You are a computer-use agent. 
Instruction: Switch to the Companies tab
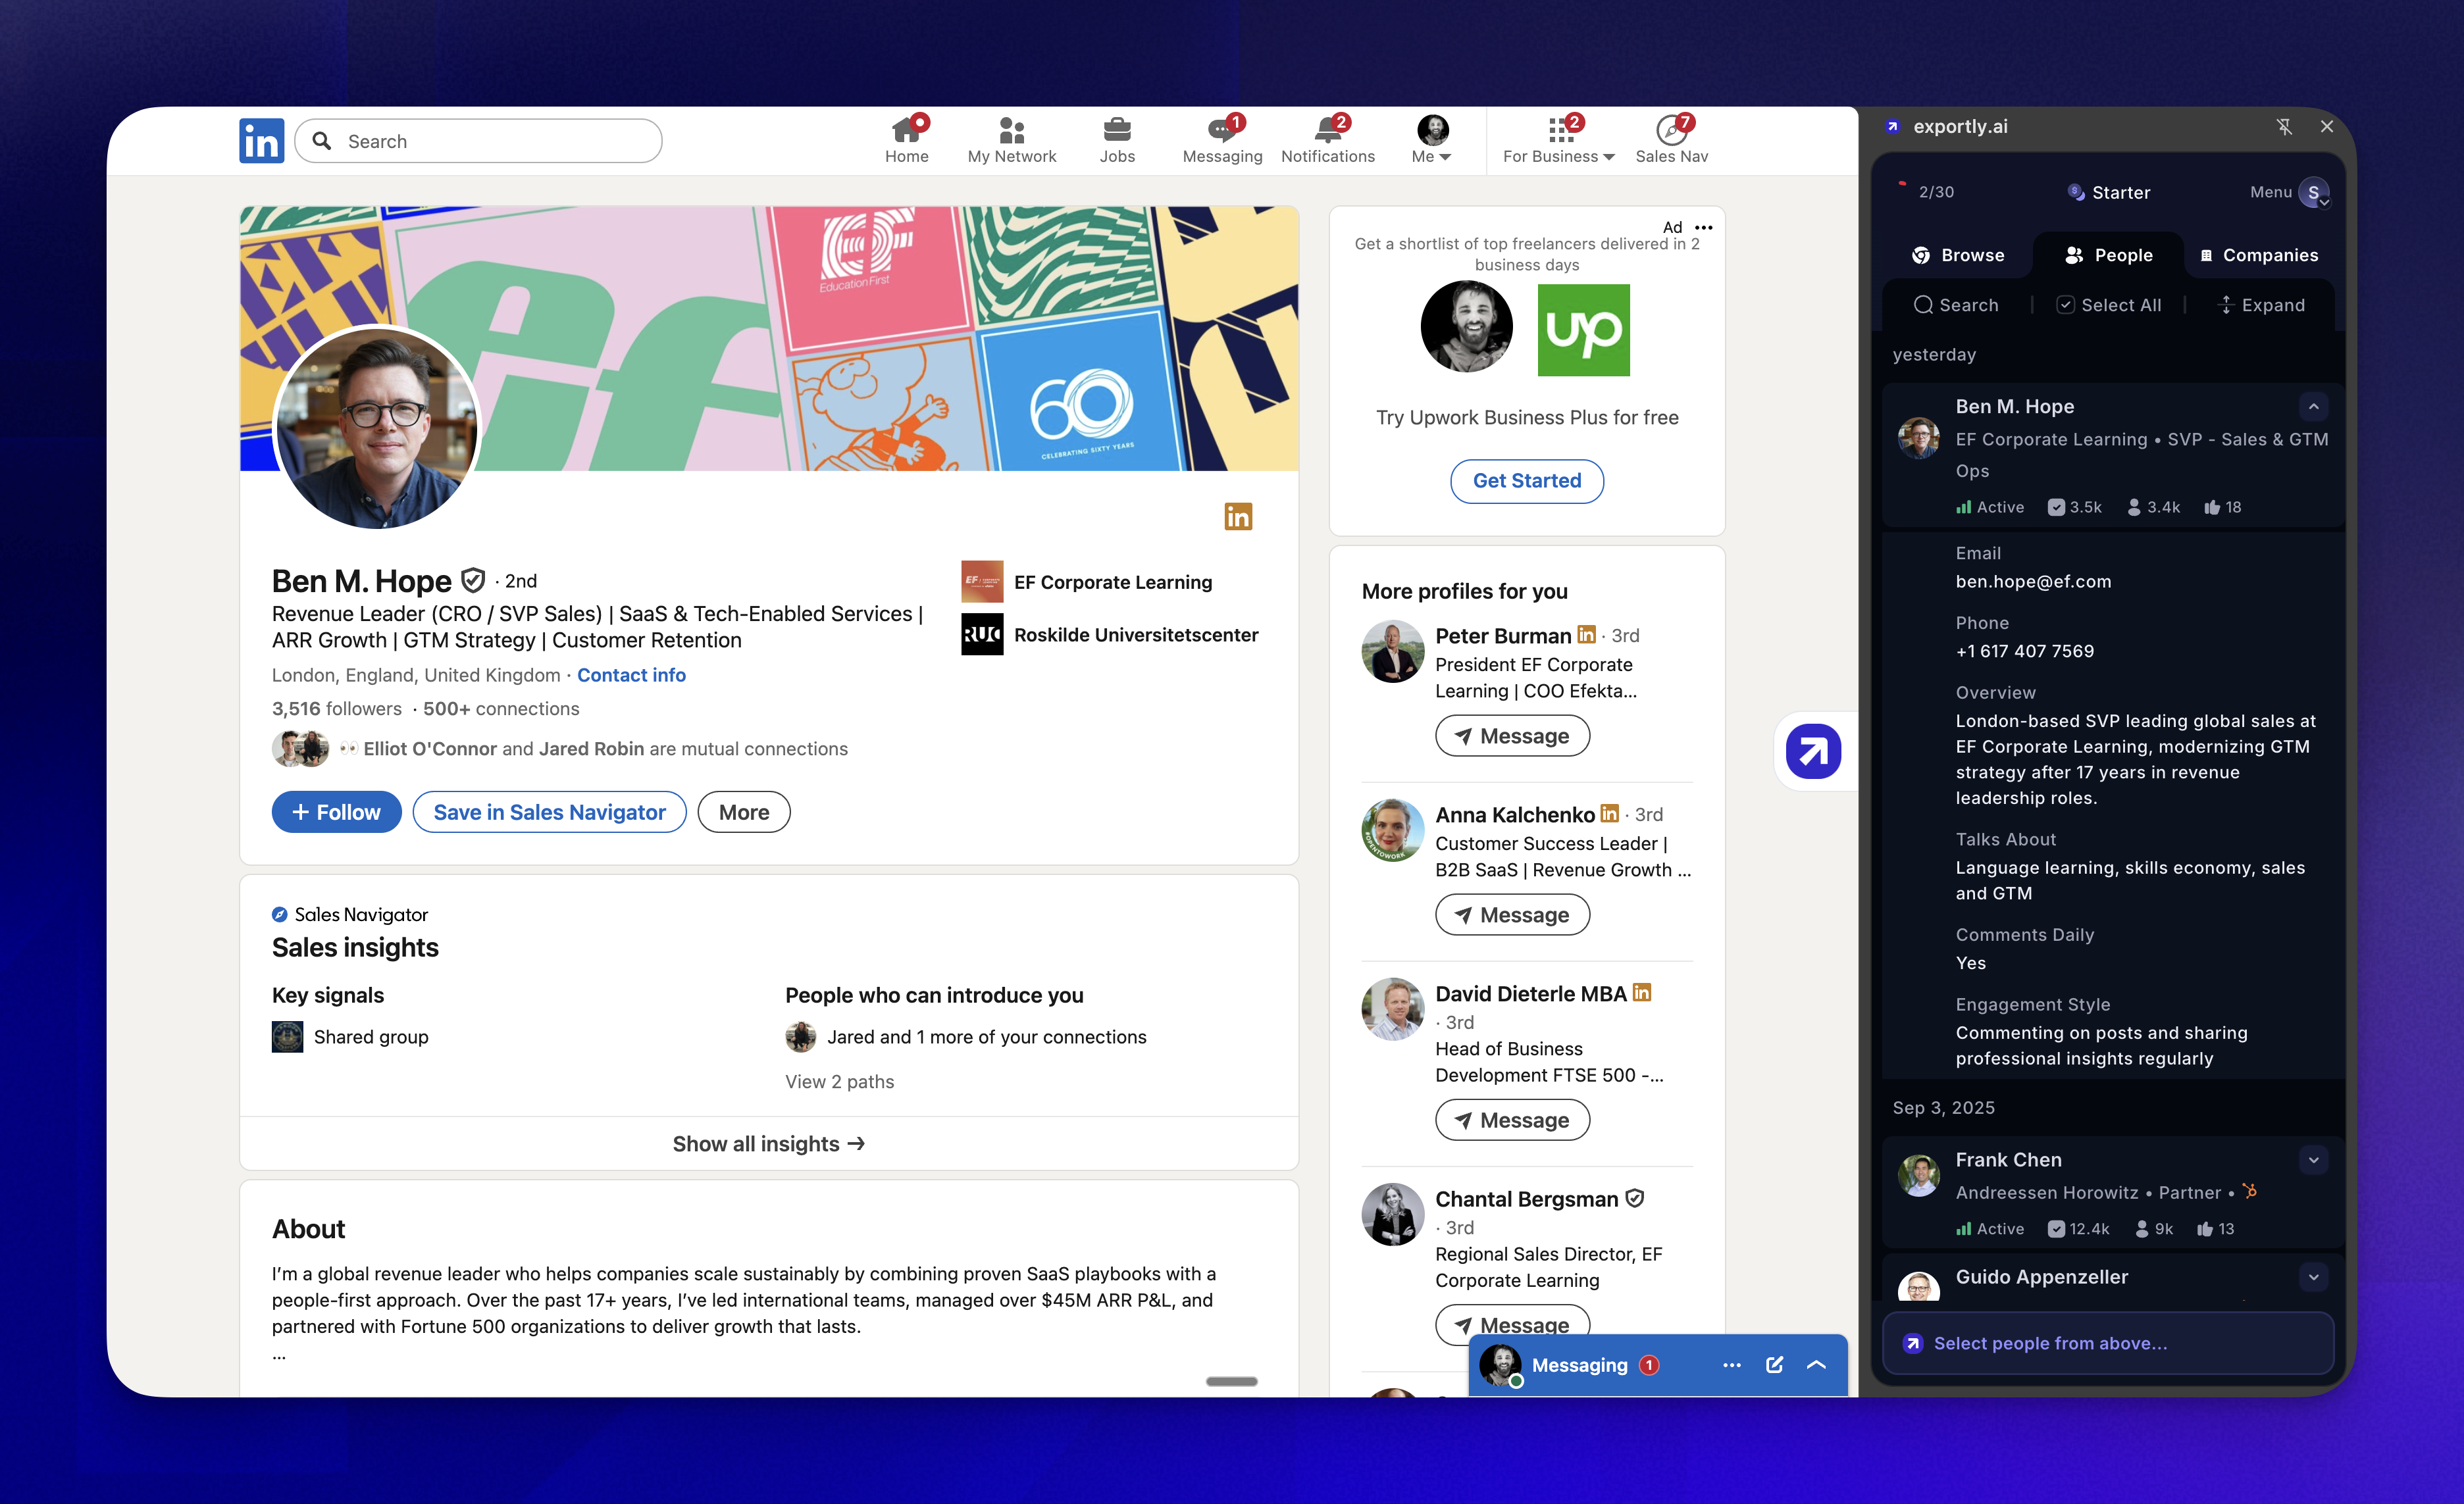coord(2258,255)
